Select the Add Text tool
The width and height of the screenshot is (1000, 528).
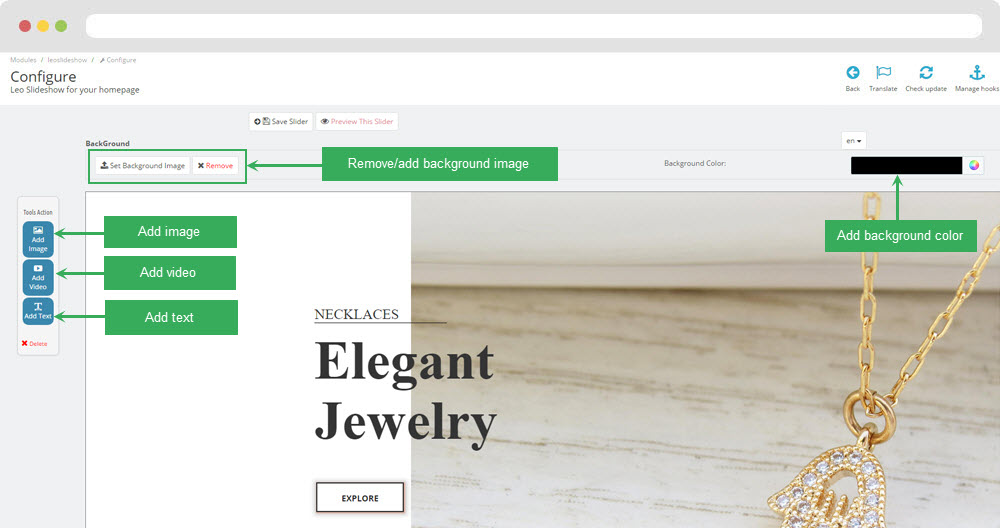pos(38,311)
